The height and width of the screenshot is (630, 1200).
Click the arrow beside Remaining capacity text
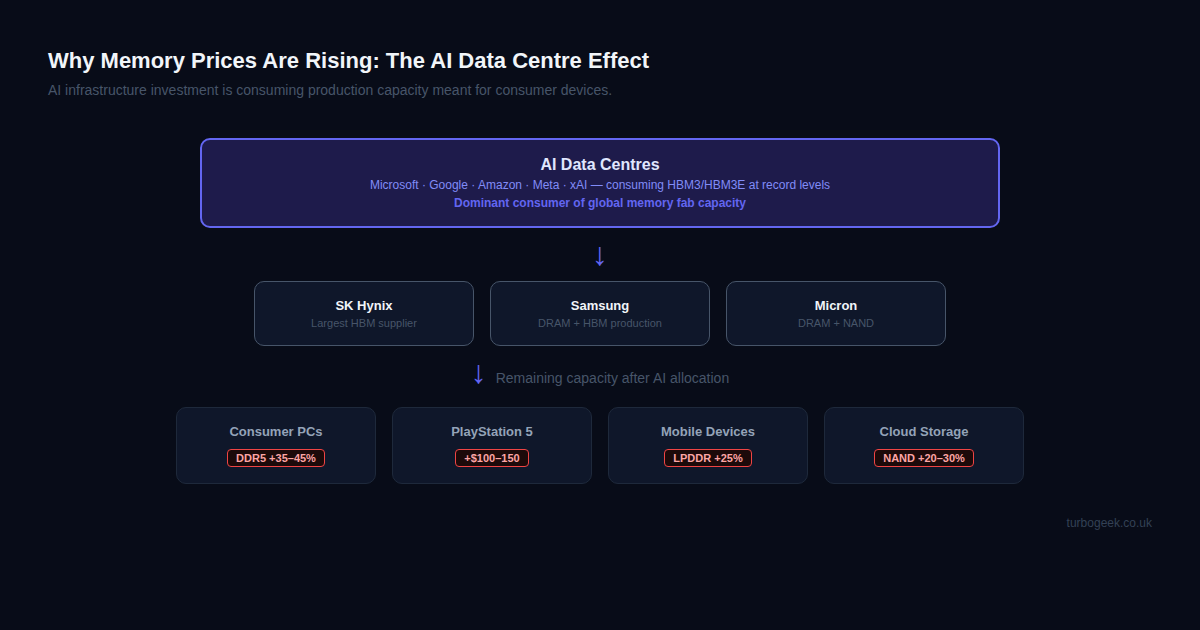(478, 376)
